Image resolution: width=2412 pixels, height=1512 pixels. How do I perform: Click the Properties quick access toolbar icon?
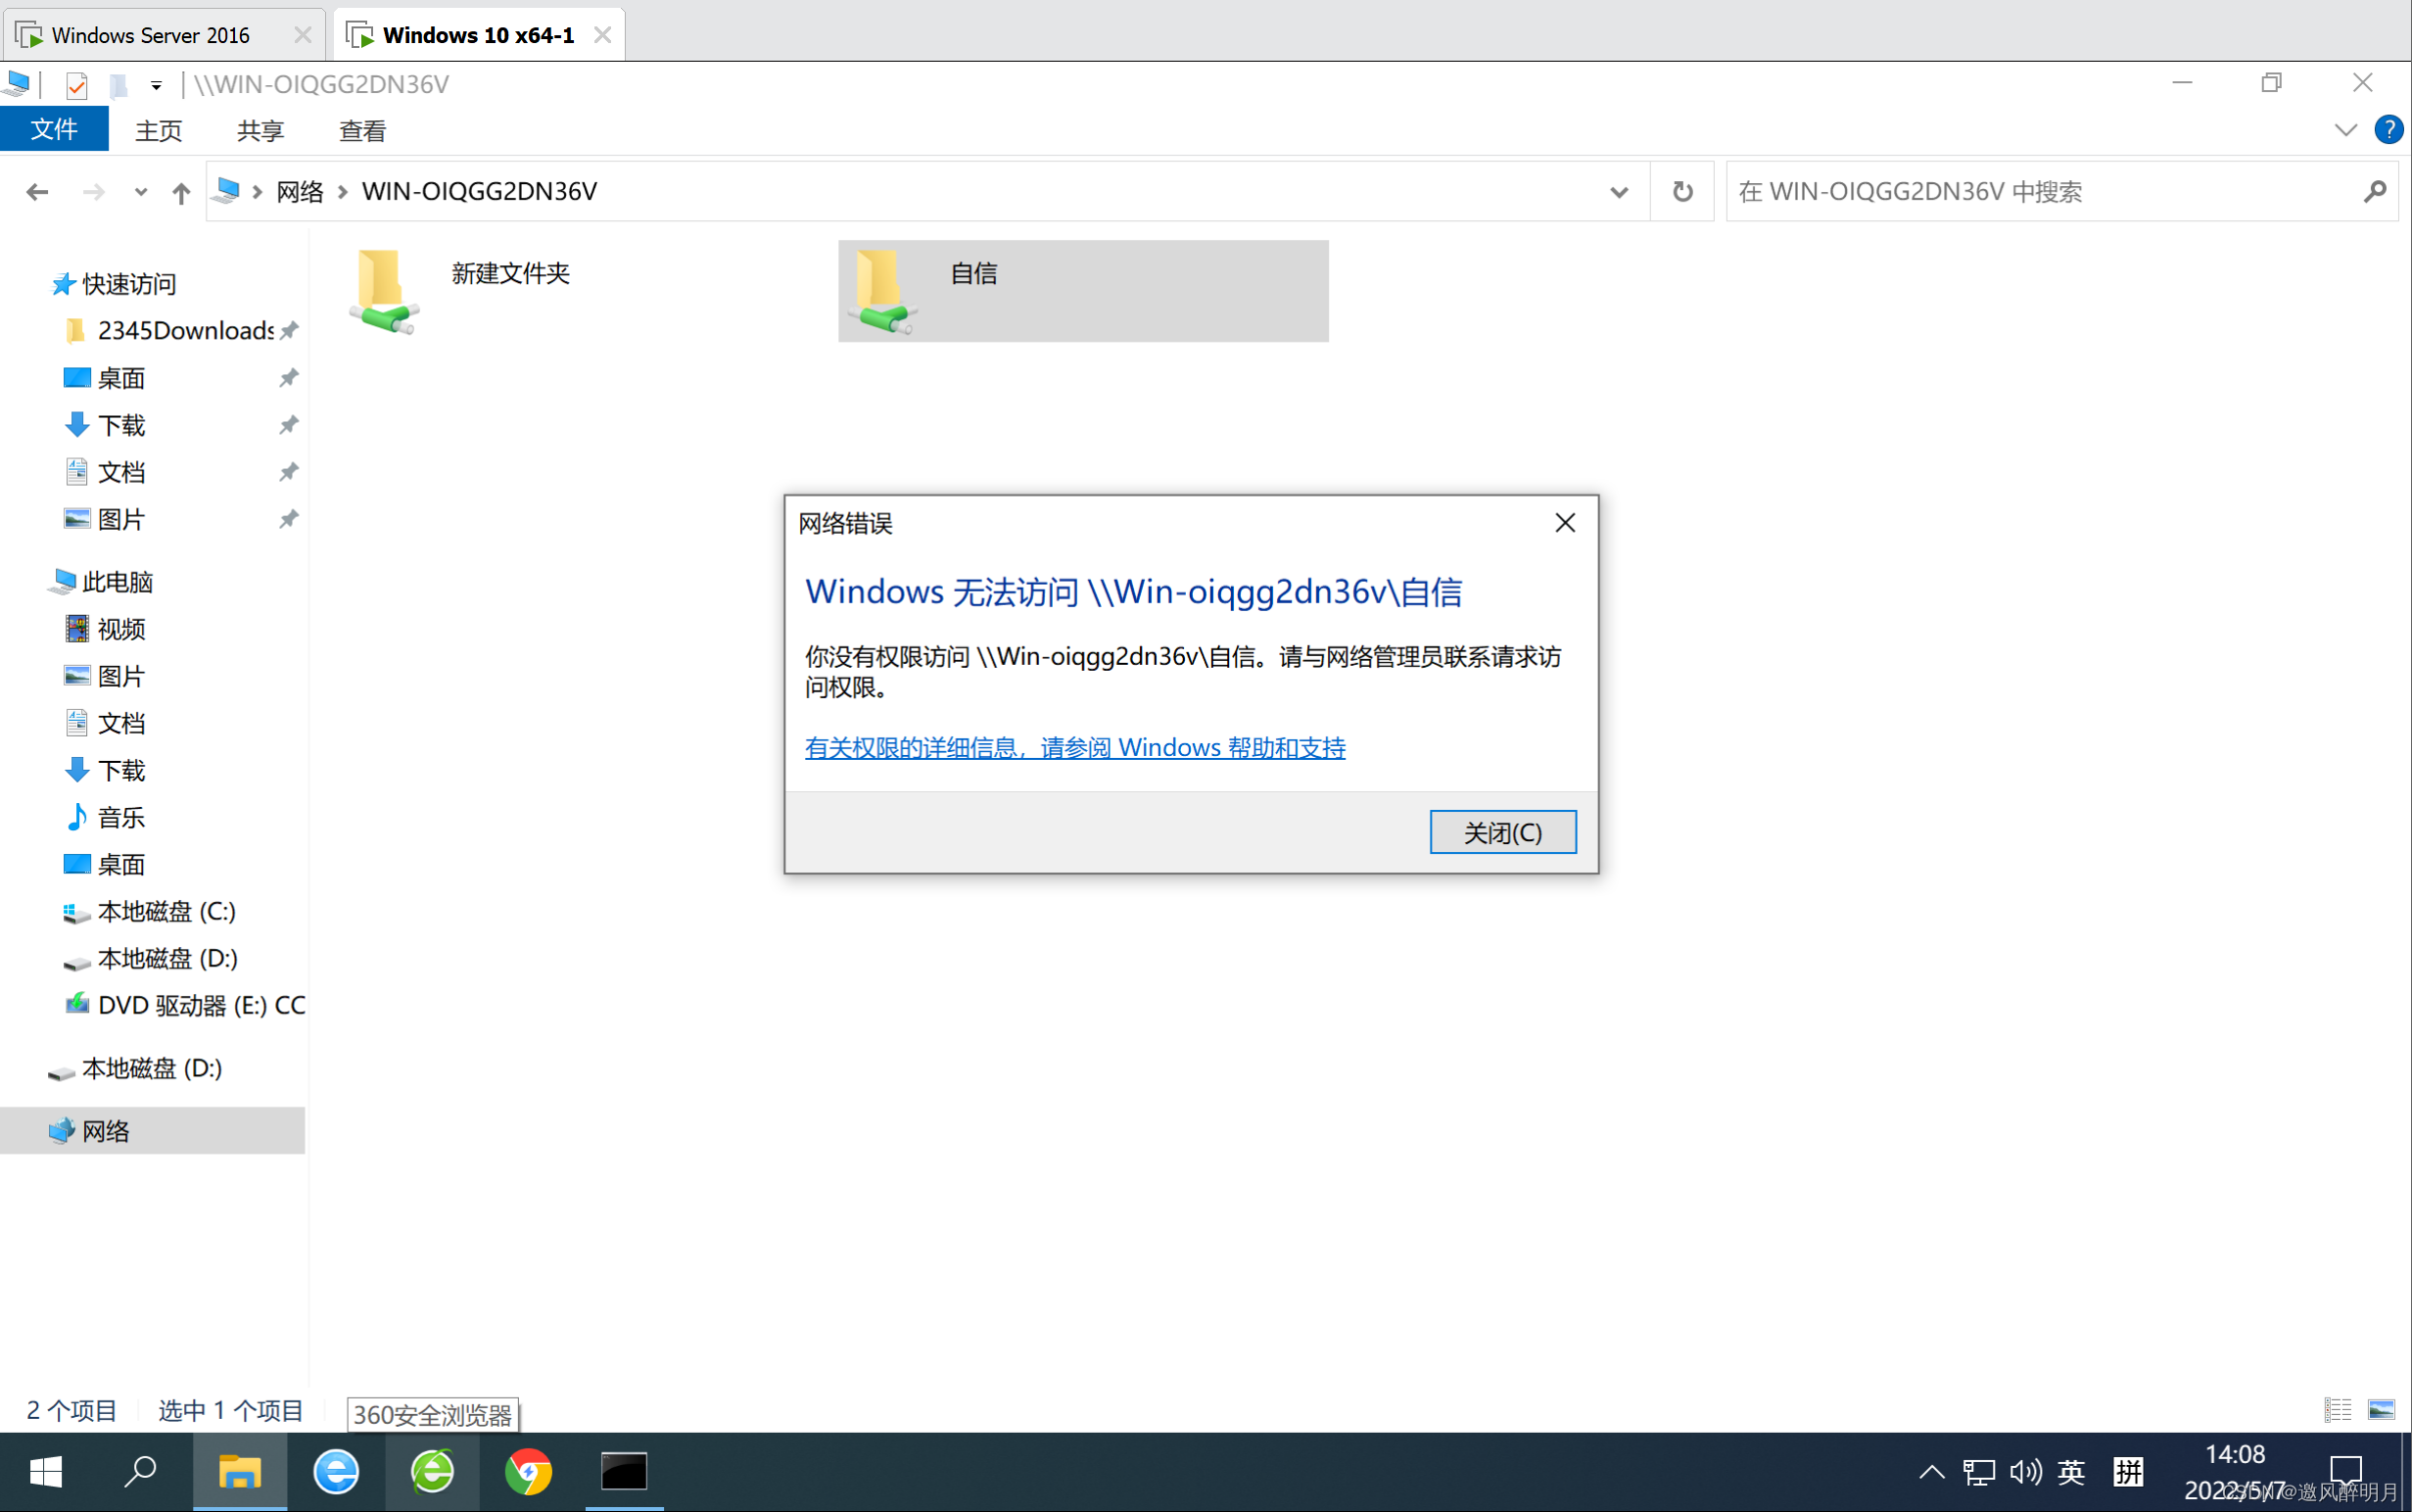coord(76,85)
